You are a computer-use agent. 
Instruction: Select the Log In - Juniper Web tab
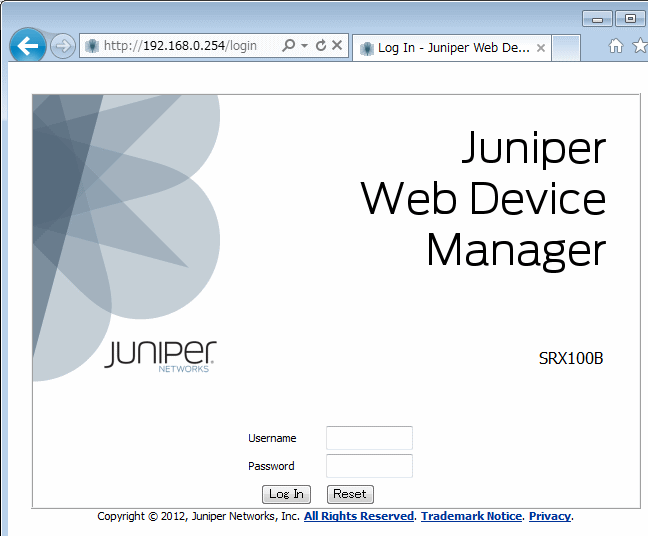(x=452, y=48)
